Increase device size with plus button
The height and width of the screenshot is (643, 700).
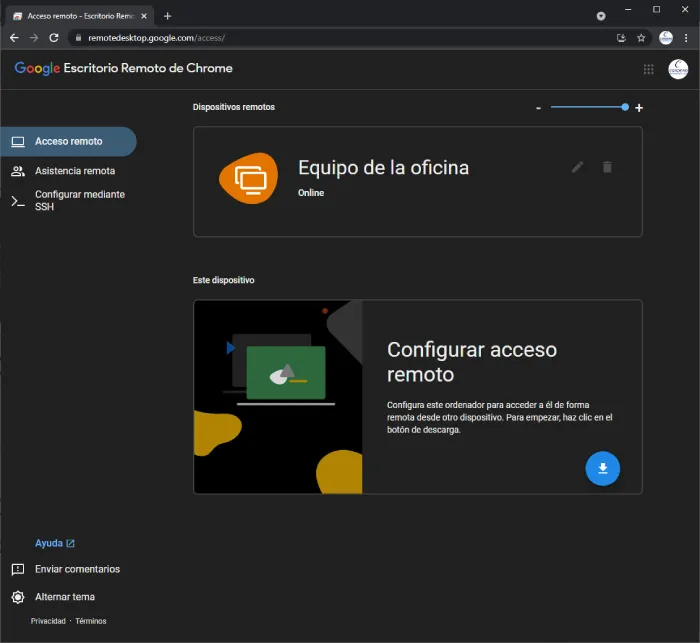pyautogui.click(x=639, y=108)
